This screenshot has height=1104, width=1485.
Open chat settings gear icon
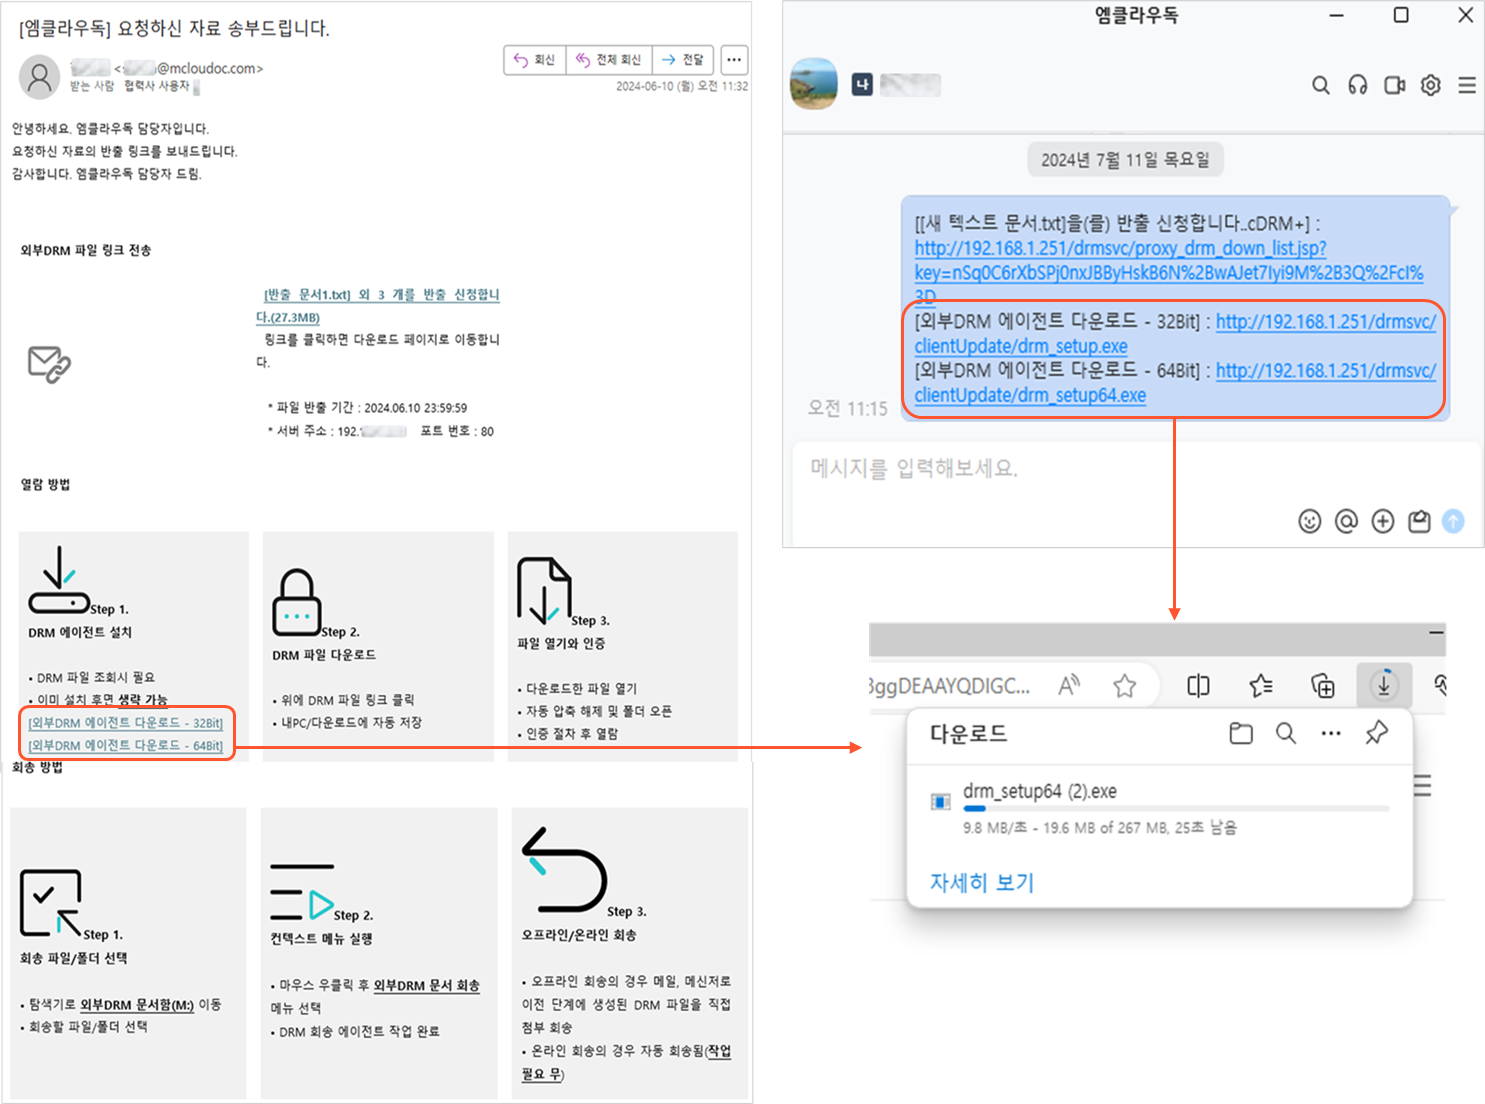pos(1431,86)
